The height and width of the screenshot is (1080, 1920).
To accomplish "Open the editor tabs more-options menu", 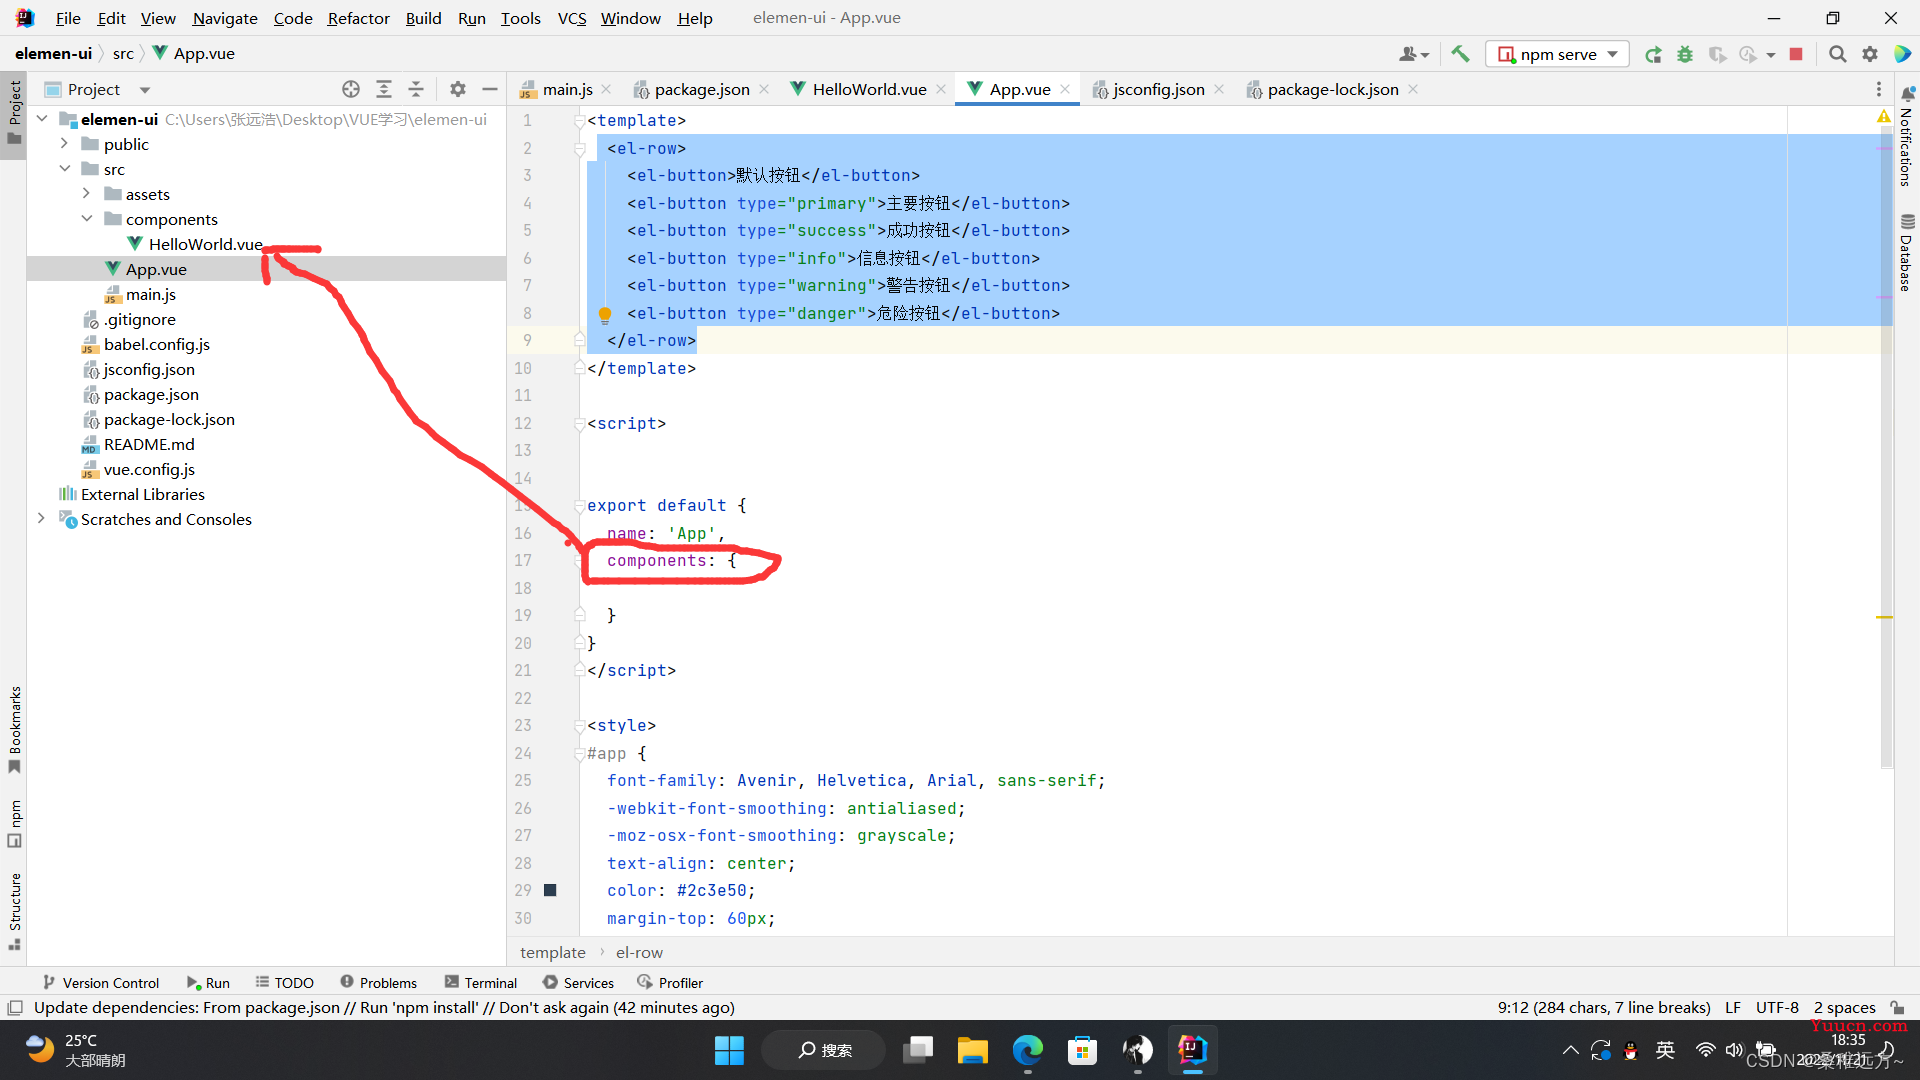I will 1879,89.
